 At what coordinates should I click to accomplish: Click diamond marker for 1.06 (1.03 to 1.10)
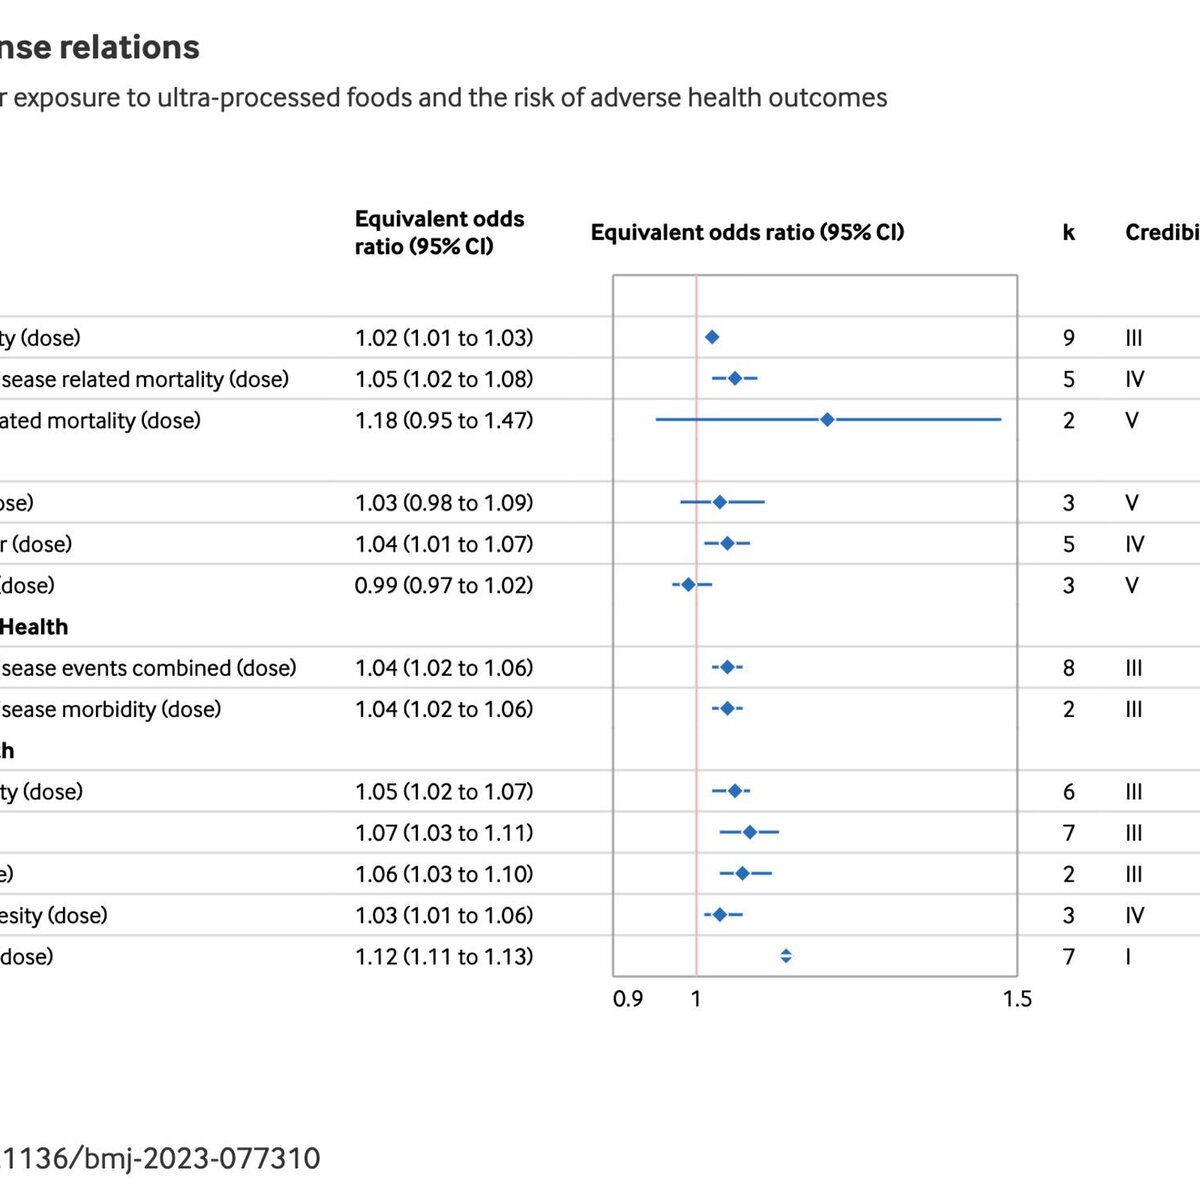[x=742, y=873]
